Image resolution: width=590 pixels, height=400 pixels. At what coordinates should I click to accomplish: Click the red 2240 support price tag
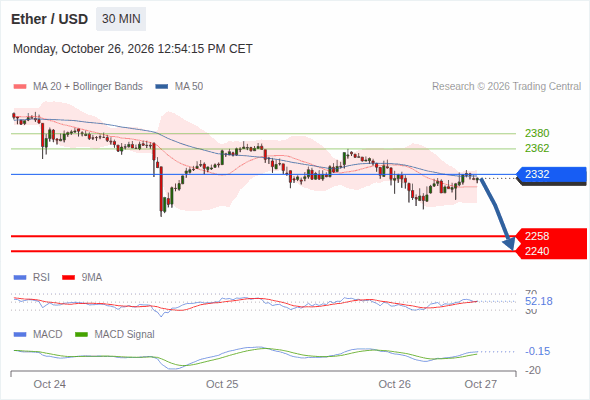click(552, 251)
